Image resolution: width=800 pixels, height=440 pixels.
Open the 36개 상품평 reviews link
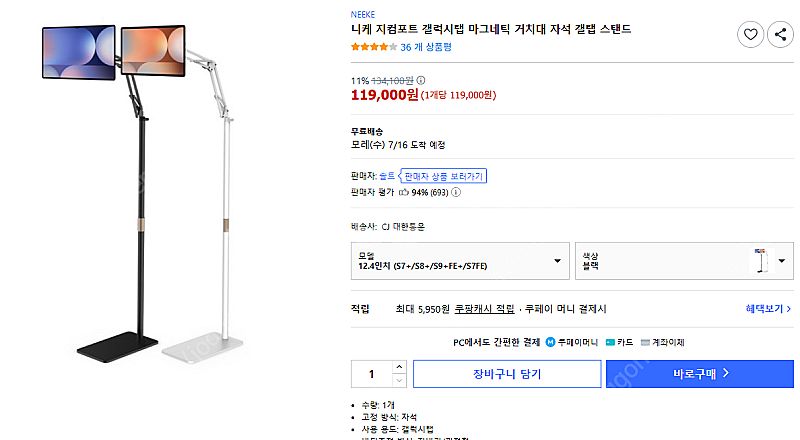click(426, 46)
